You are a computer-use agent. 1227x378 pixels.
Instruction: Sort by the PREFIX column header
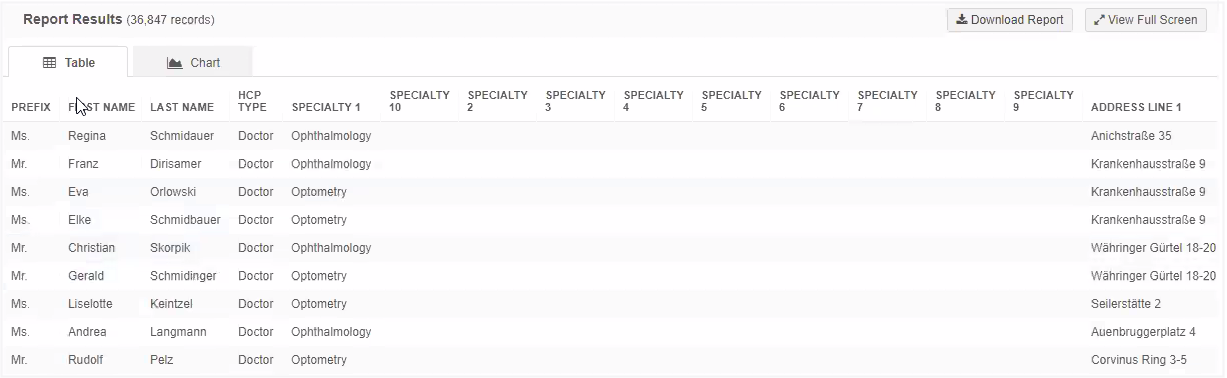[31, 107]
